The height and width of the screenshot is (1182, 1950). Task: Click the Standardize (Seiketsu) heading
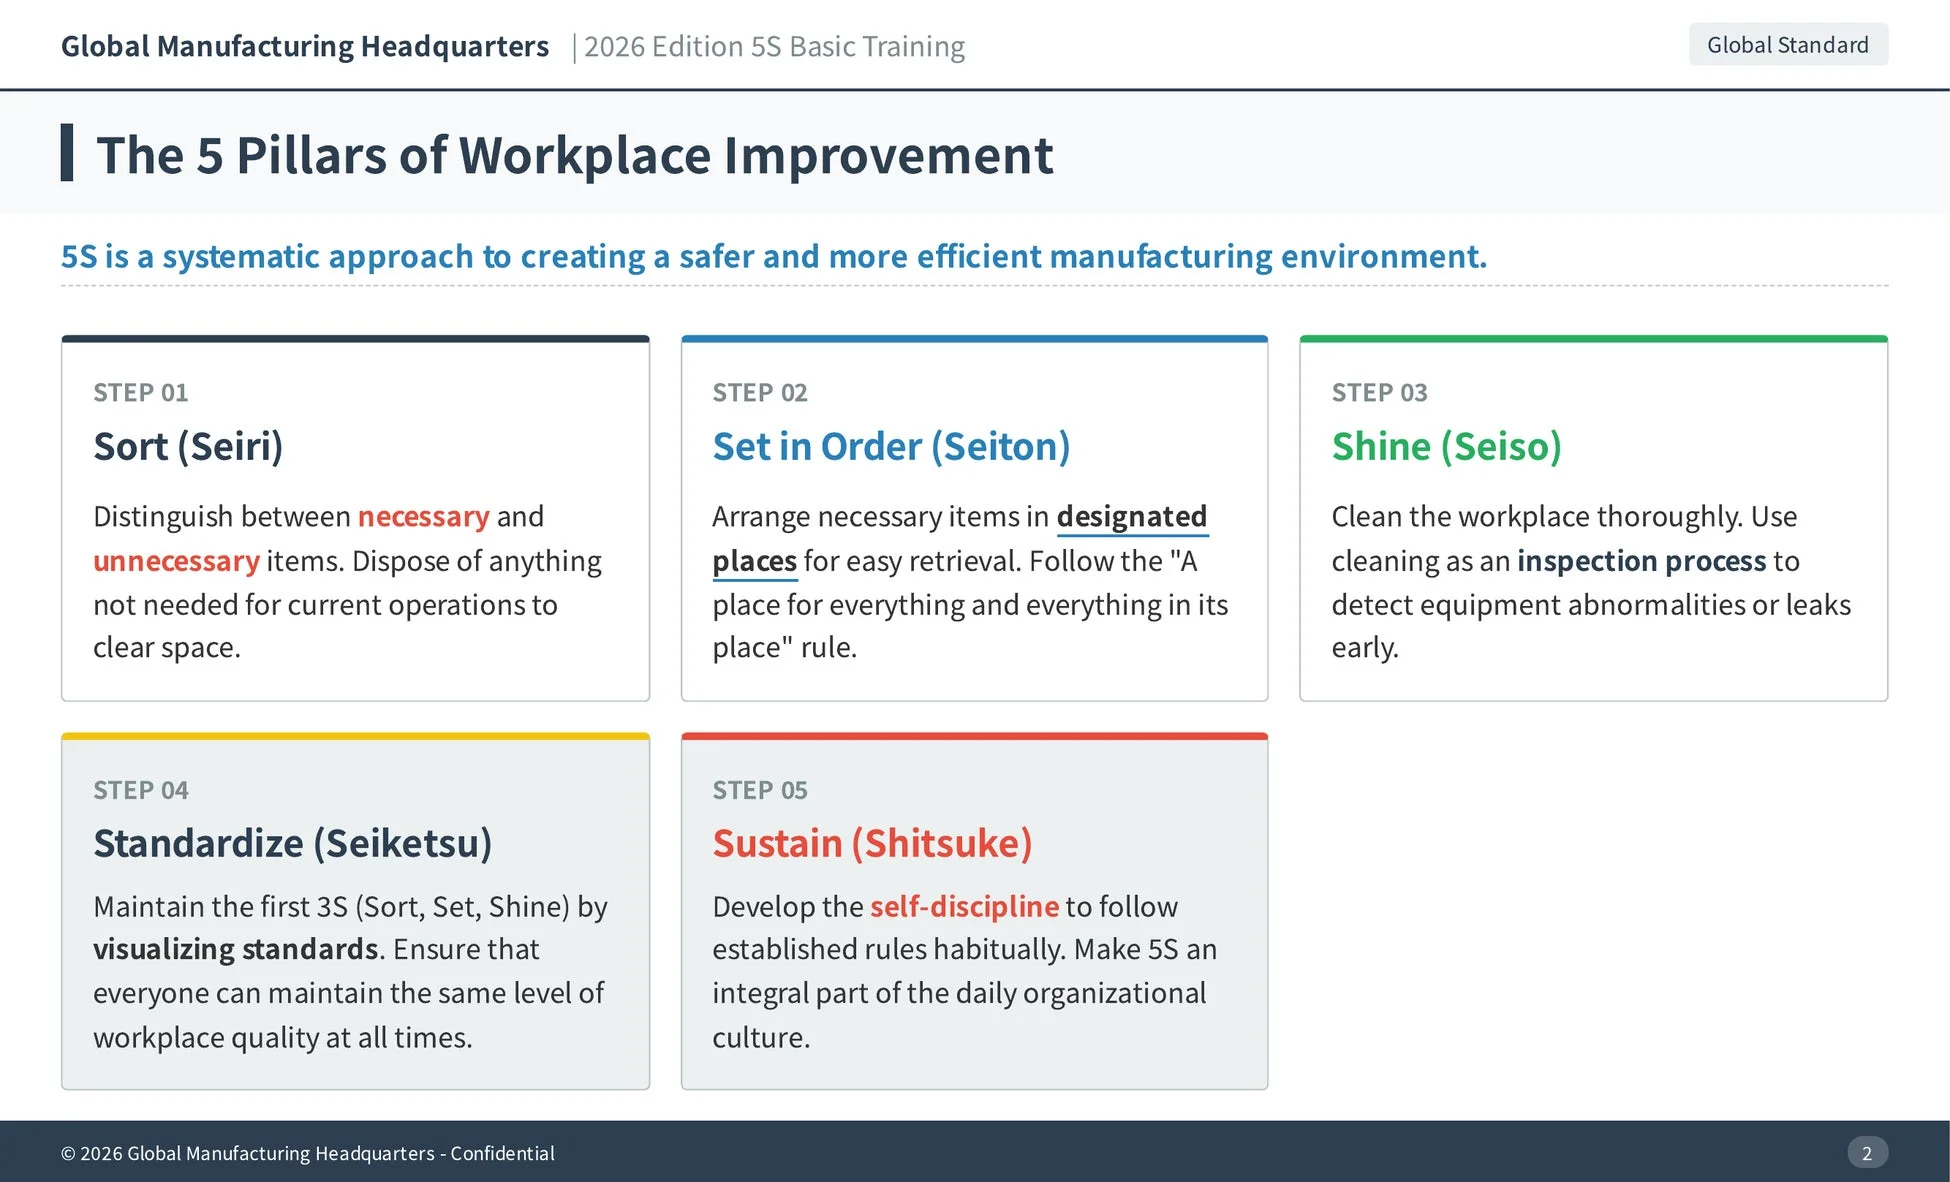point(292,843)
